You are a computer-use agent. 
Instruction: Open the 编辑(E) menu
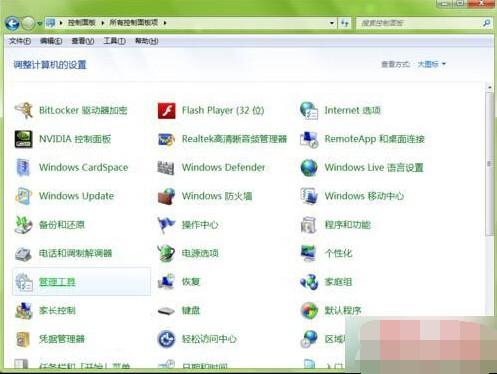pyautogui.click(x=51, y=41)
